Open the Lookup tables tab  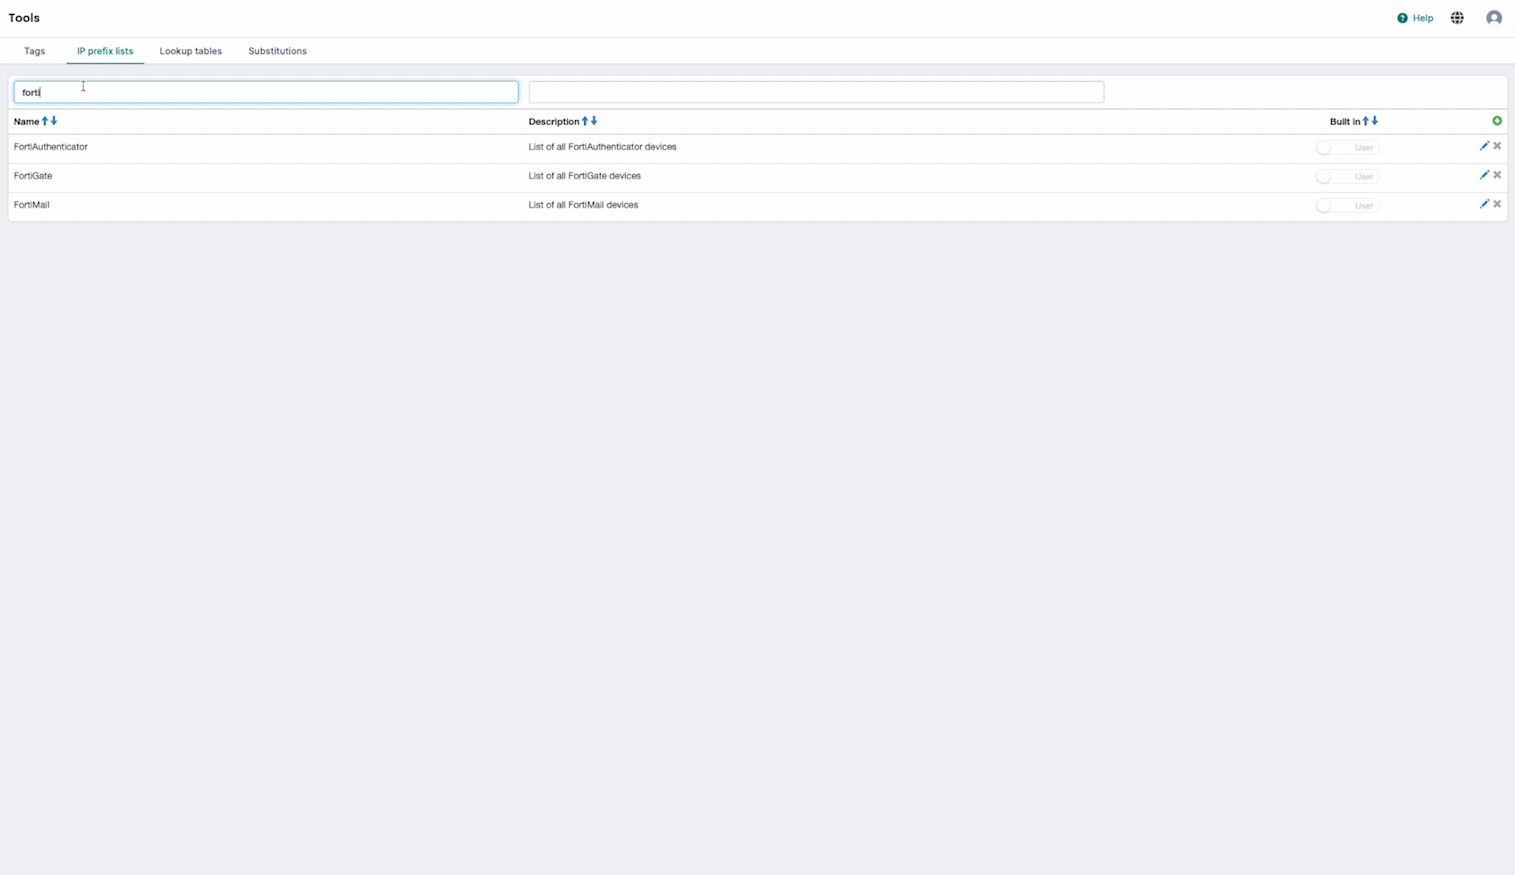(x=190, y=51)
